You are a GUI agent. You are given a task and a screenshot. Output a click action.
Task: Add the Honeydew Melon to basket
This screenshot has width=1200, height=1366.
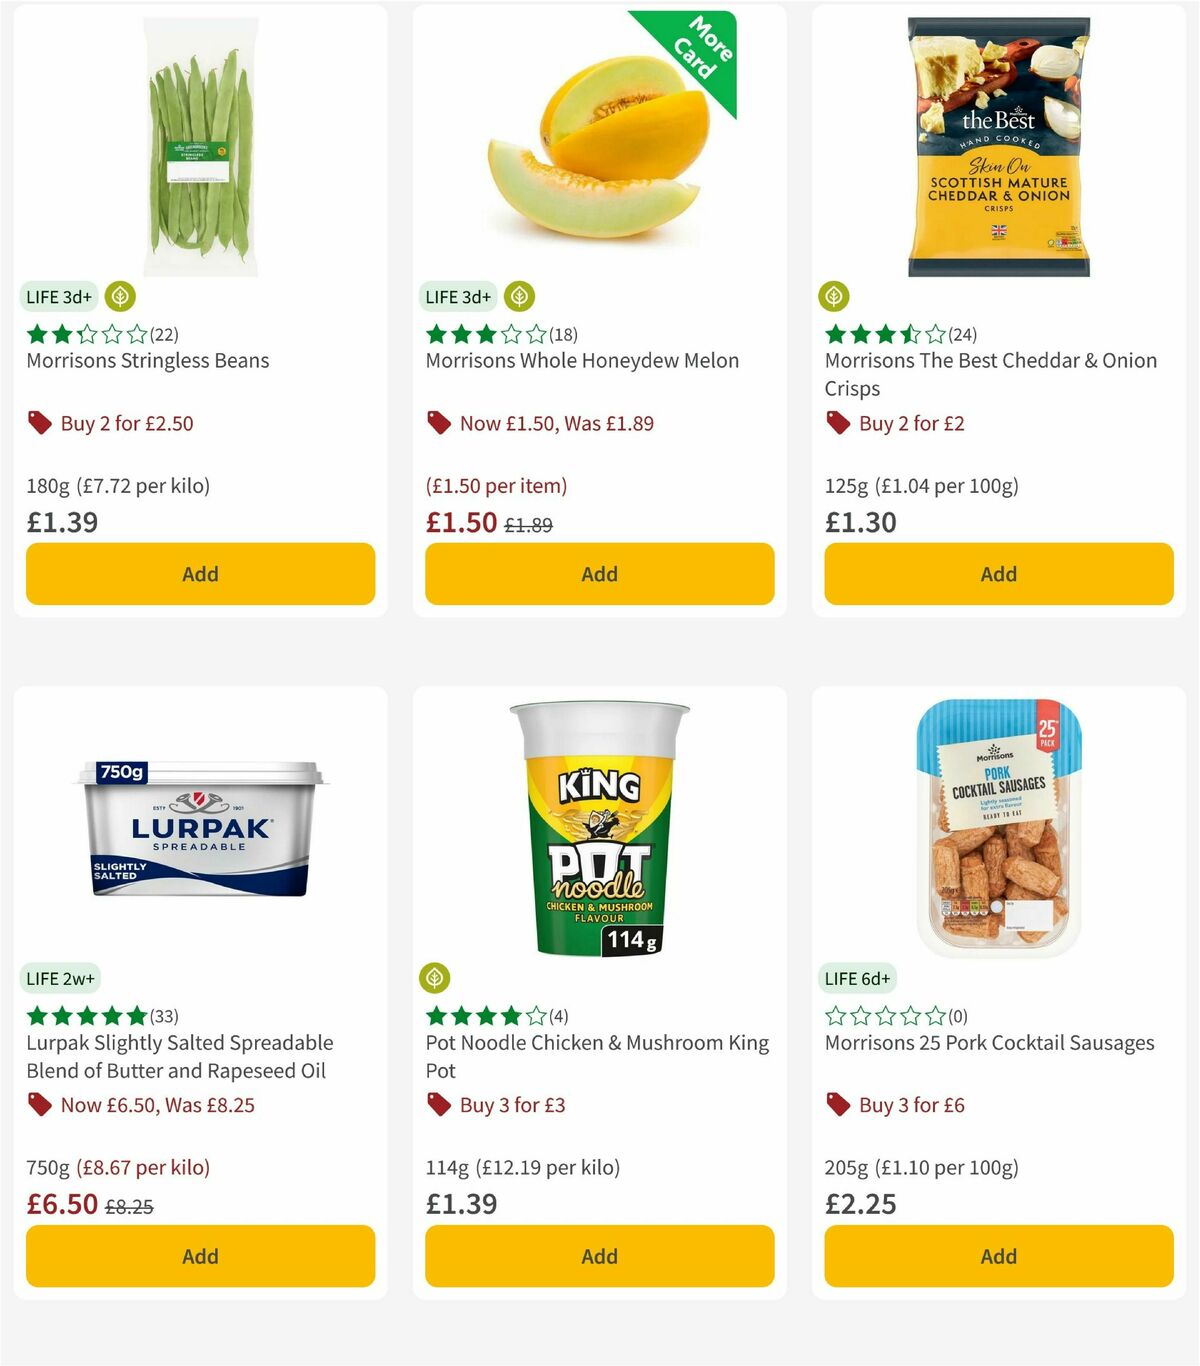point(598,574)
